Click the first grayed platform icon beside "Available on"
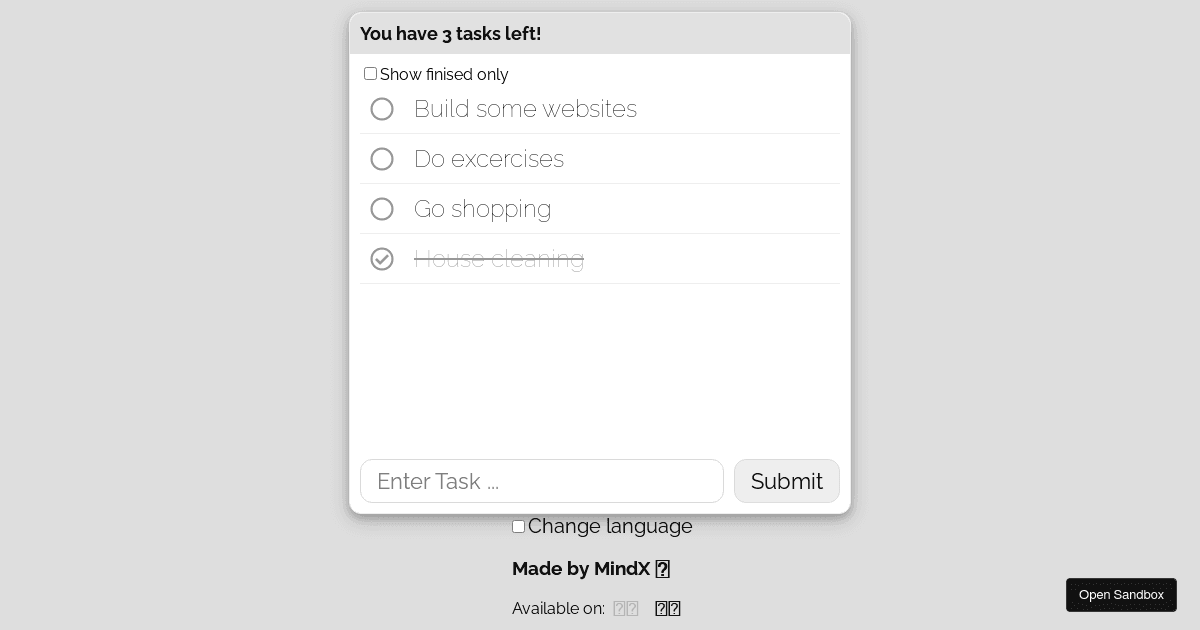1200x630 pixels. 620,608
